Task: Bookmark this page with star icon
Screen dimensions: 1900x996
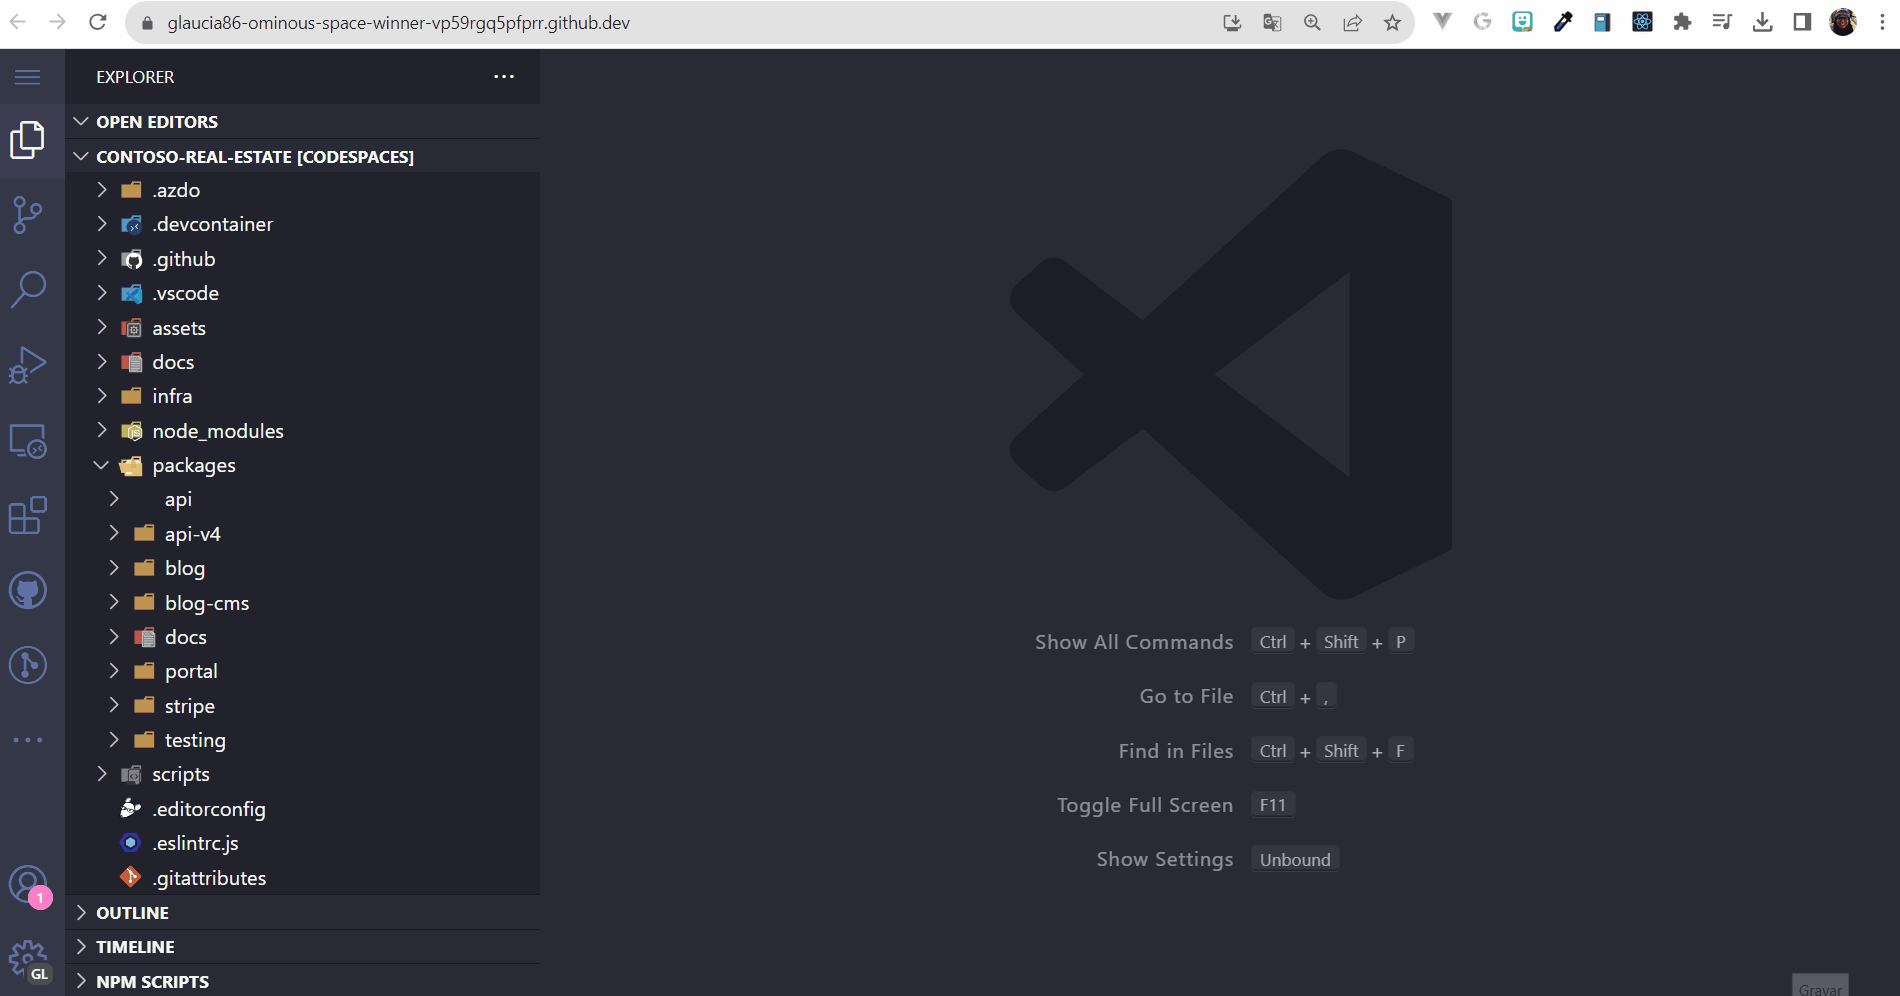Action: coord(1392,22)
